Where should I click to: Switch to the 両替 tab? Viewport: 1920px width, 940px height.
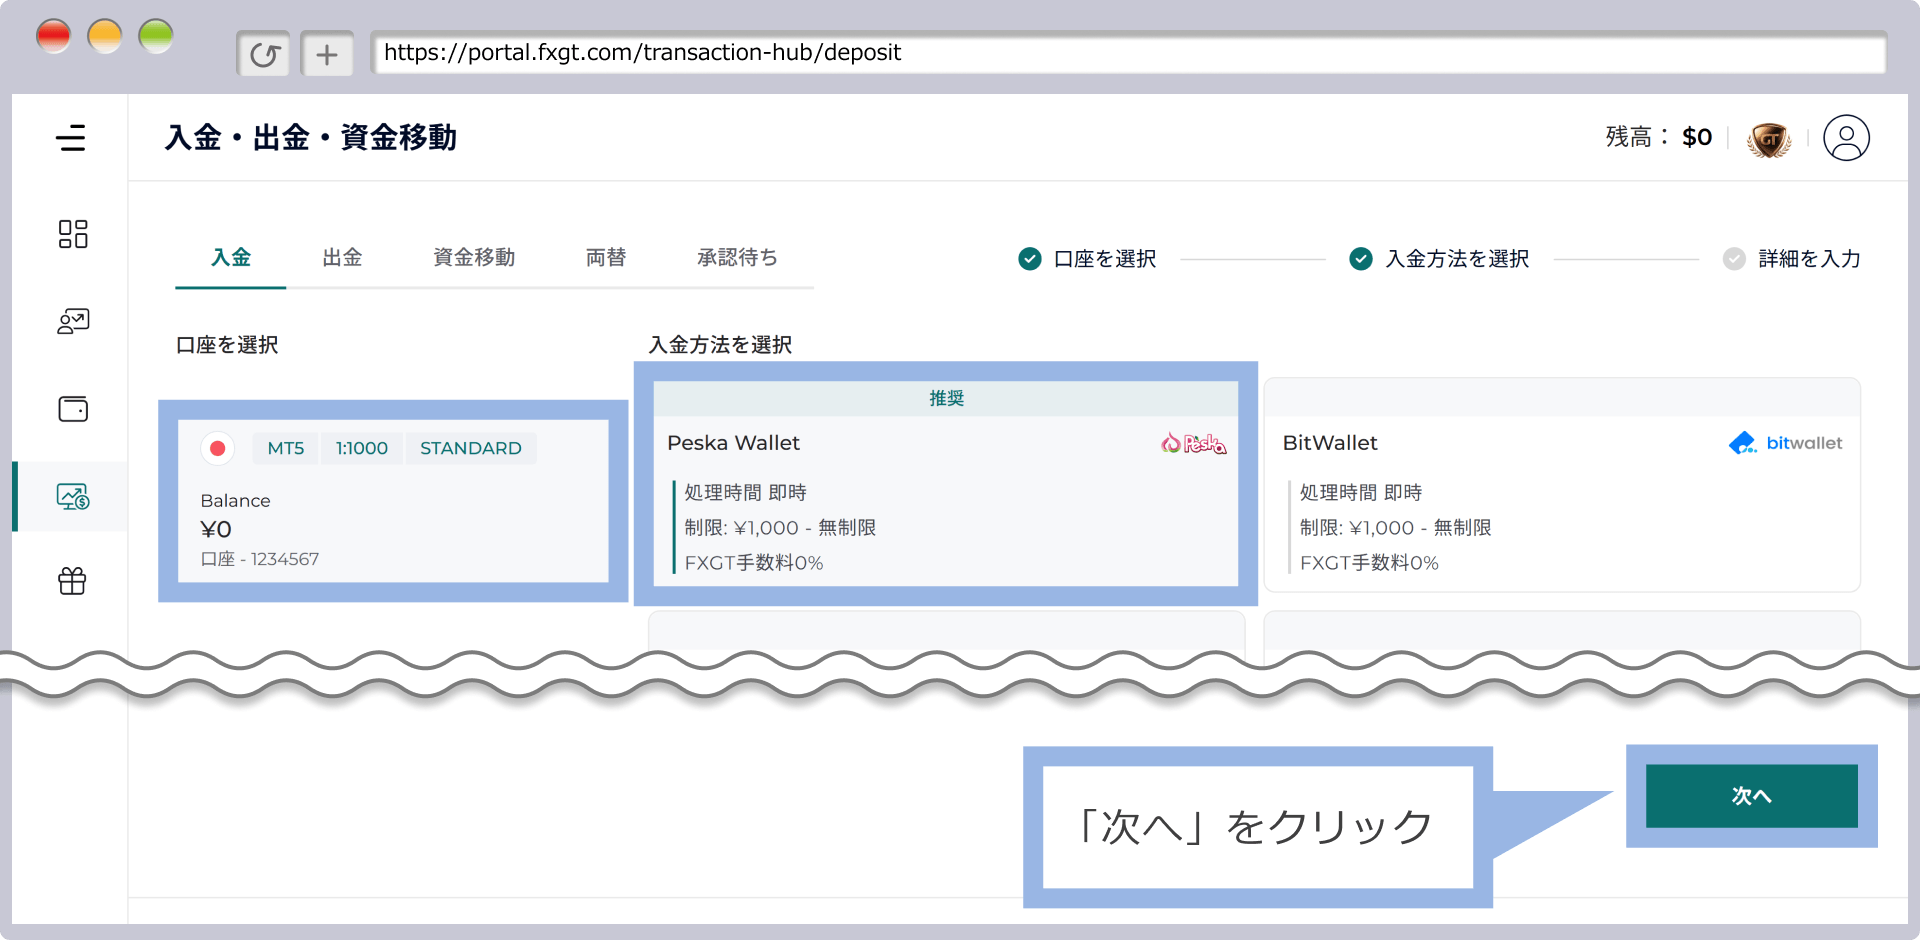606,258
